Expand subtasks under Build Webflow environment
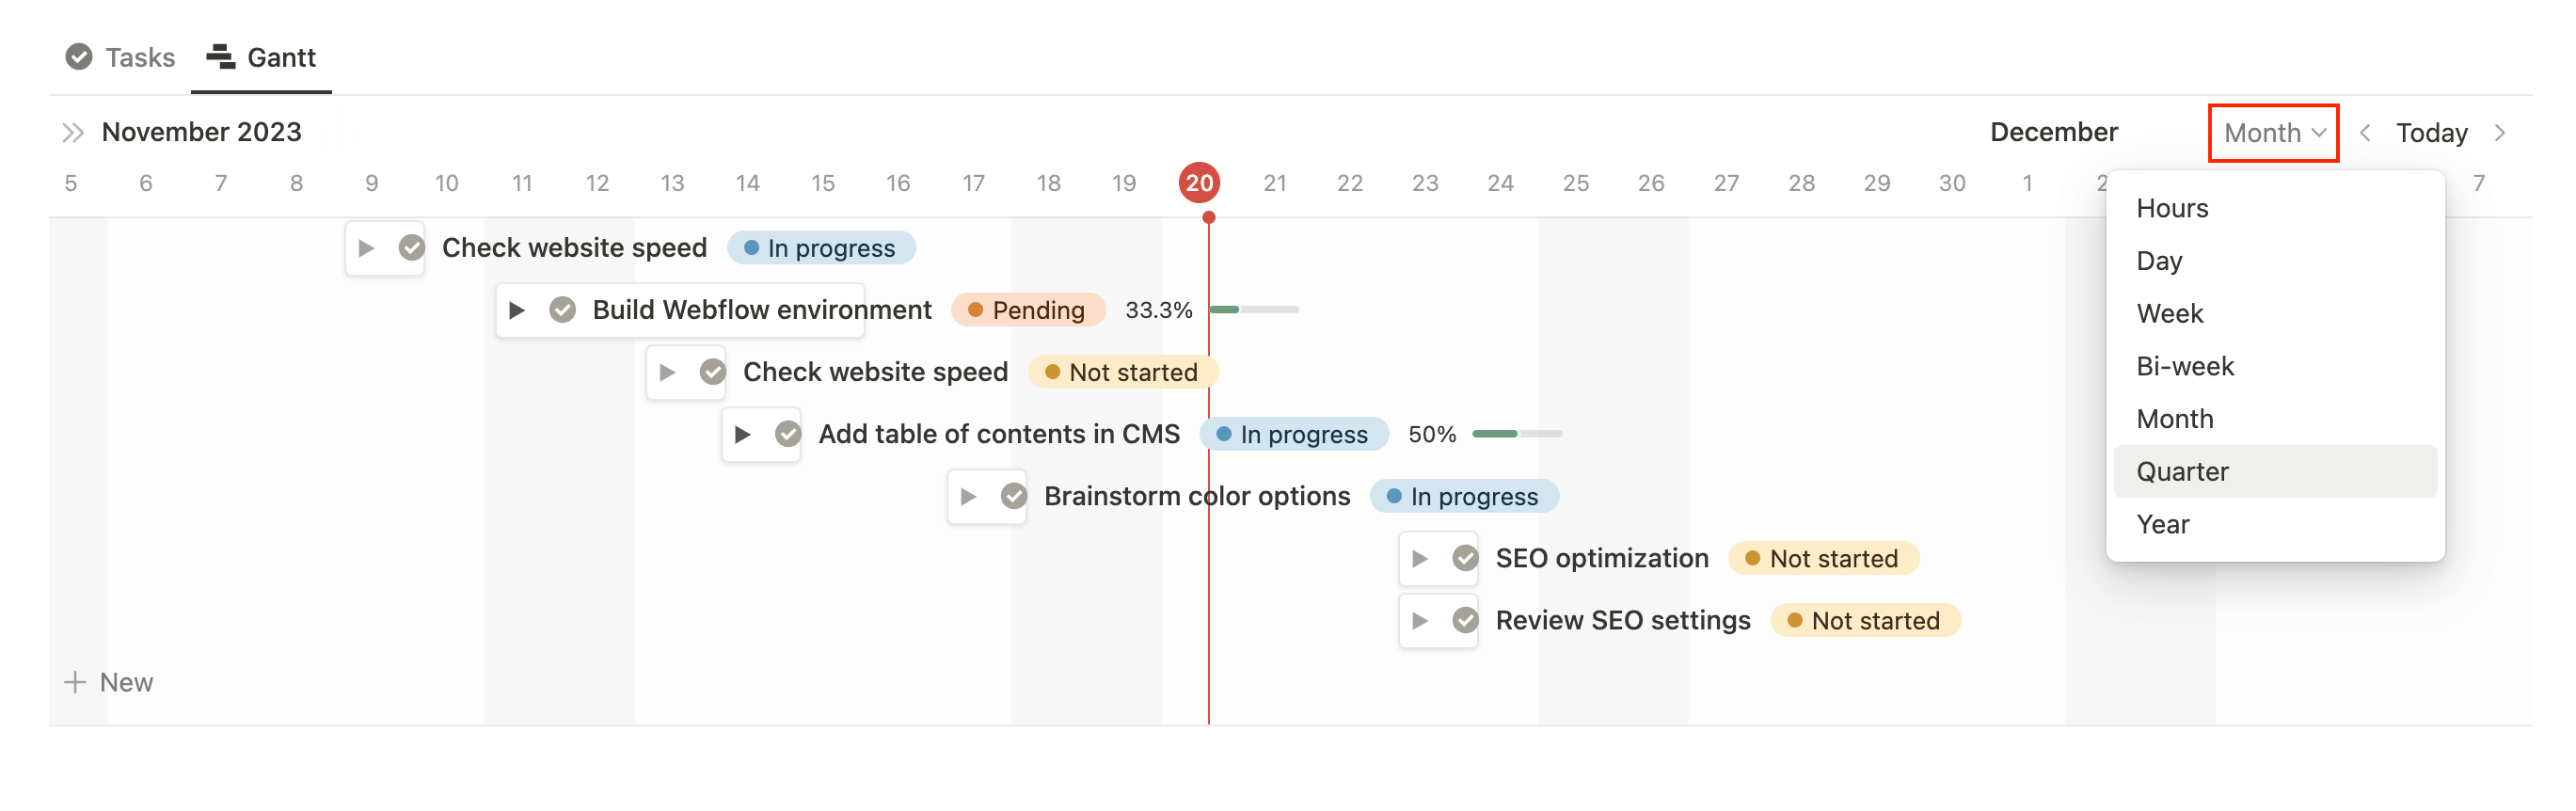The image size is (2576, 811). click(519, 310)
